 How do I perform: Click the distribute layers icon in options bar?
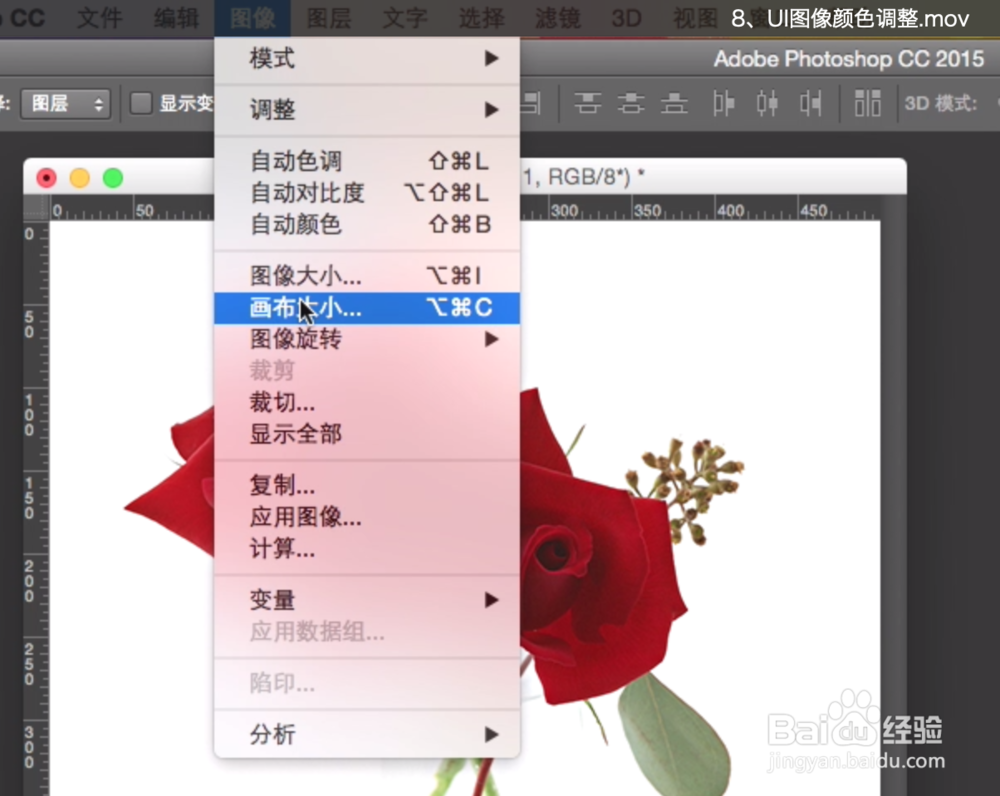[x=869, y=104]
